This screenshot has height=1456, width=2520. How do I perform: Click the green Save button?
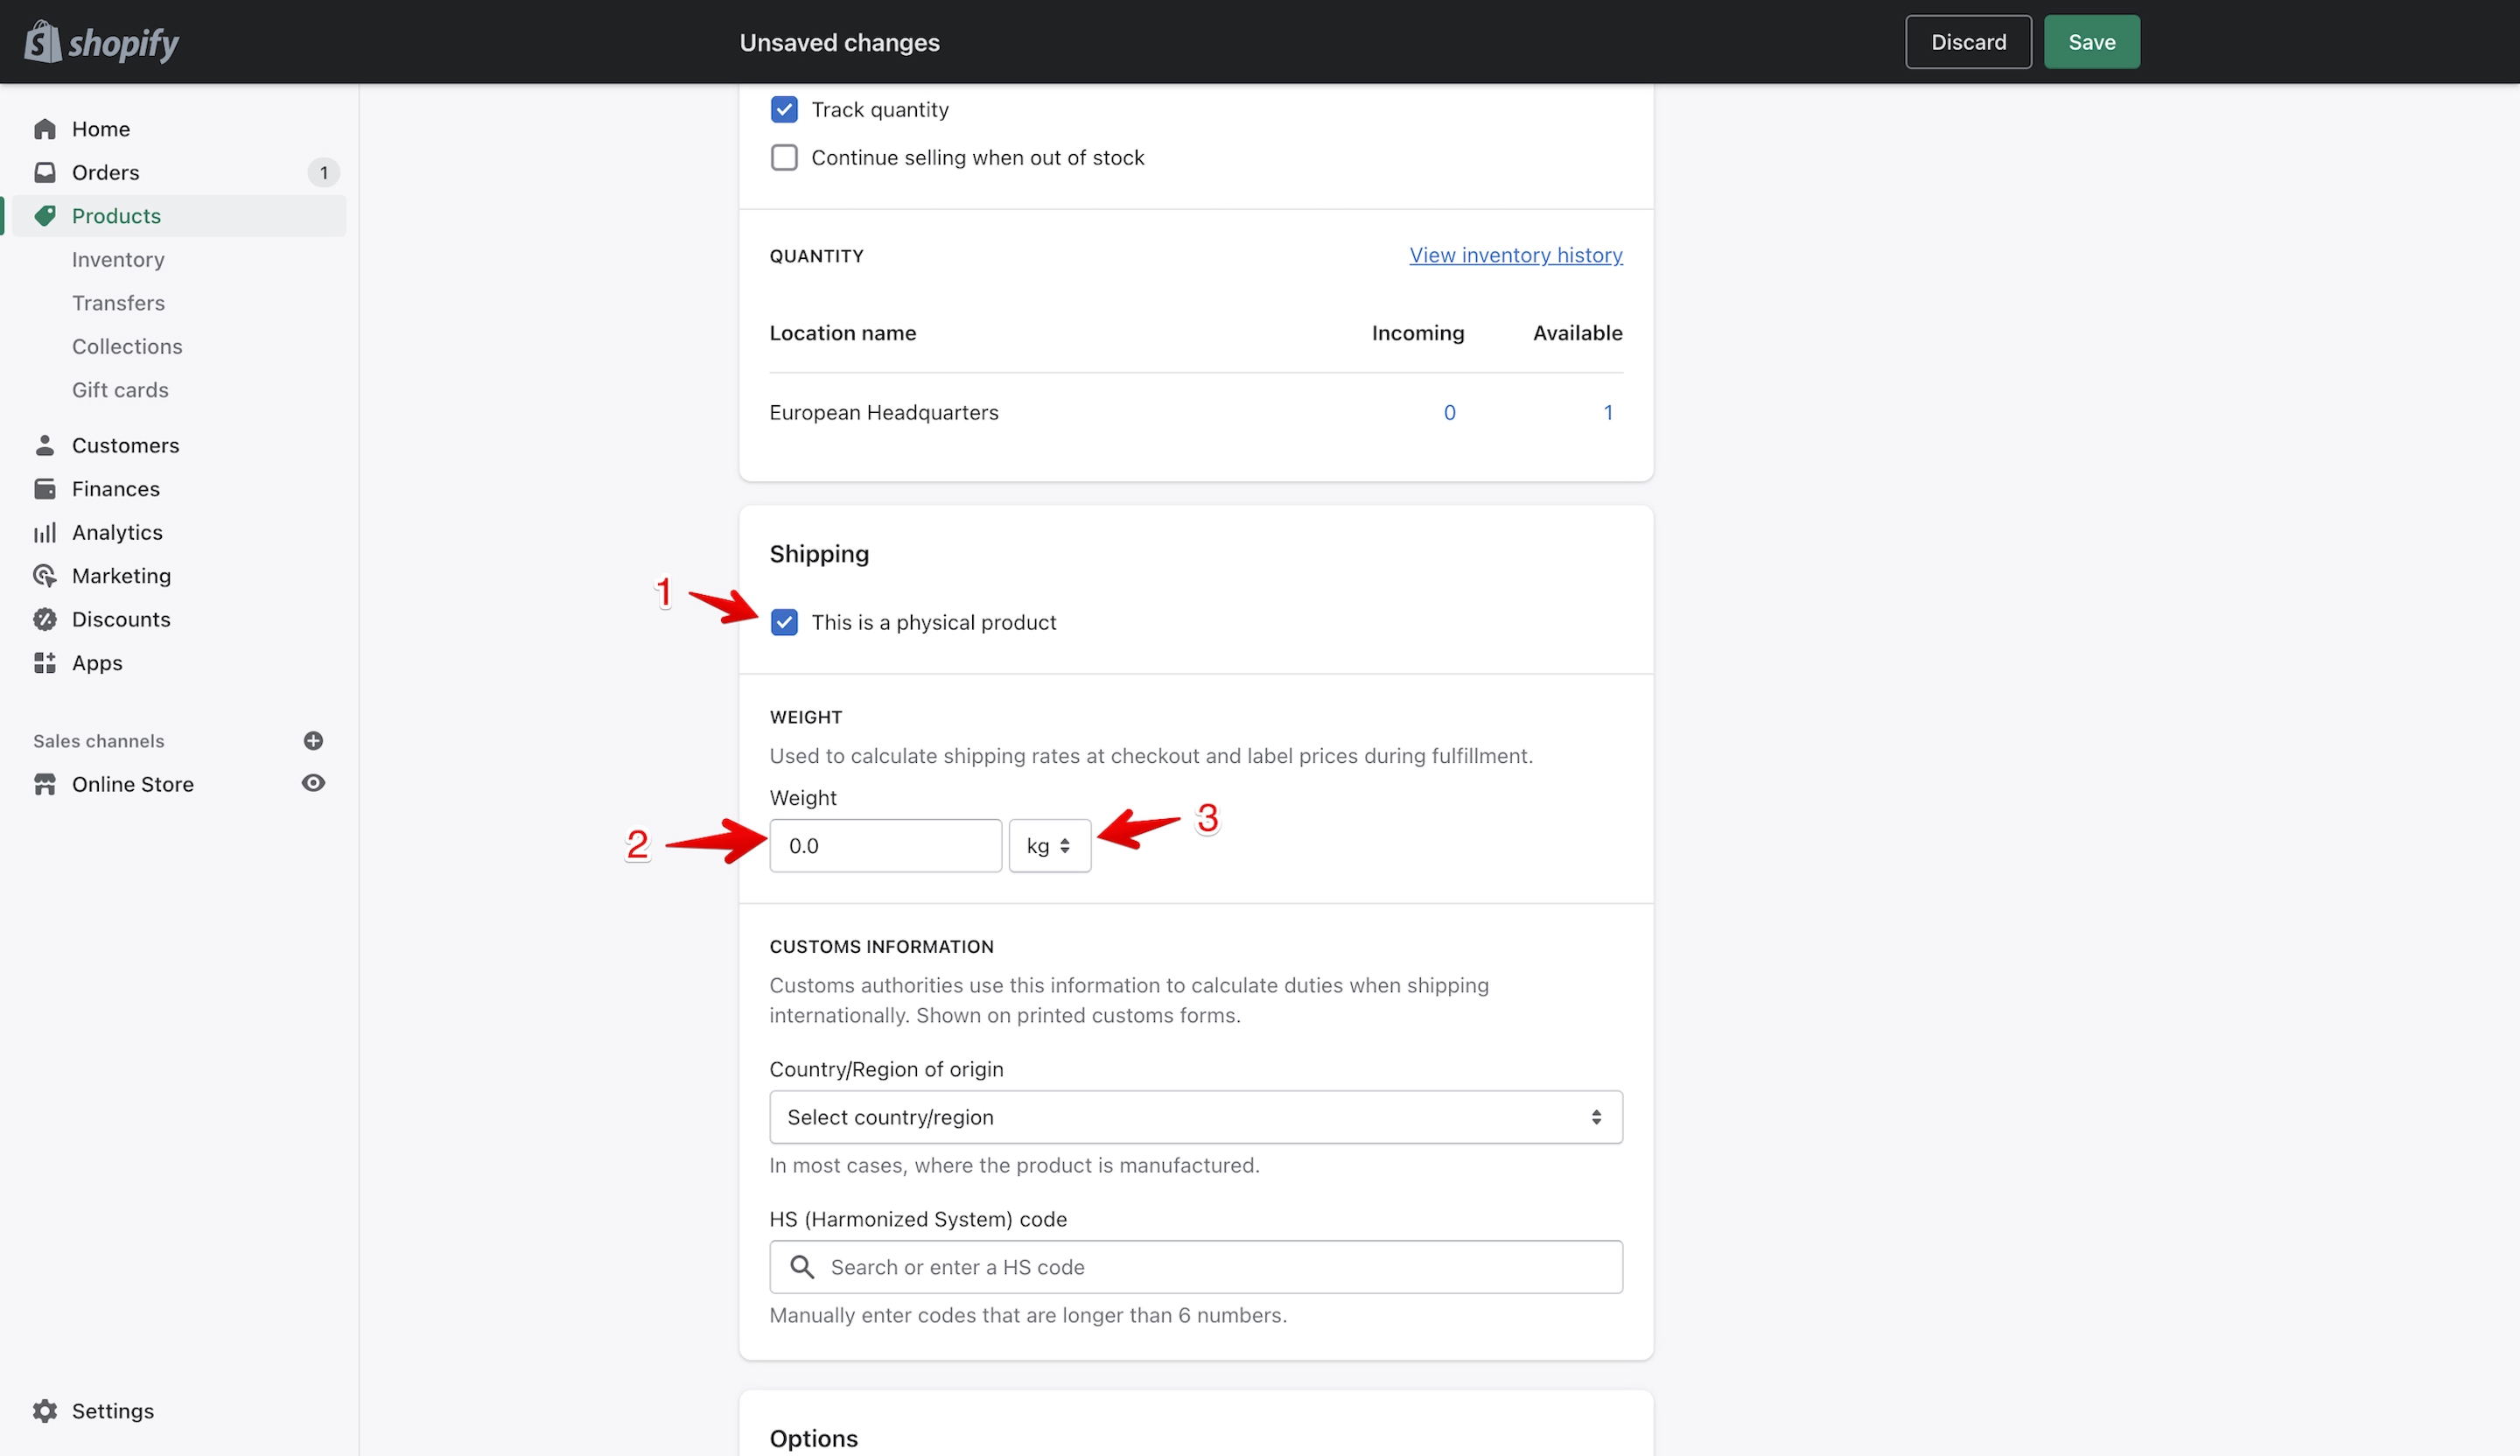coord(2092,42)
